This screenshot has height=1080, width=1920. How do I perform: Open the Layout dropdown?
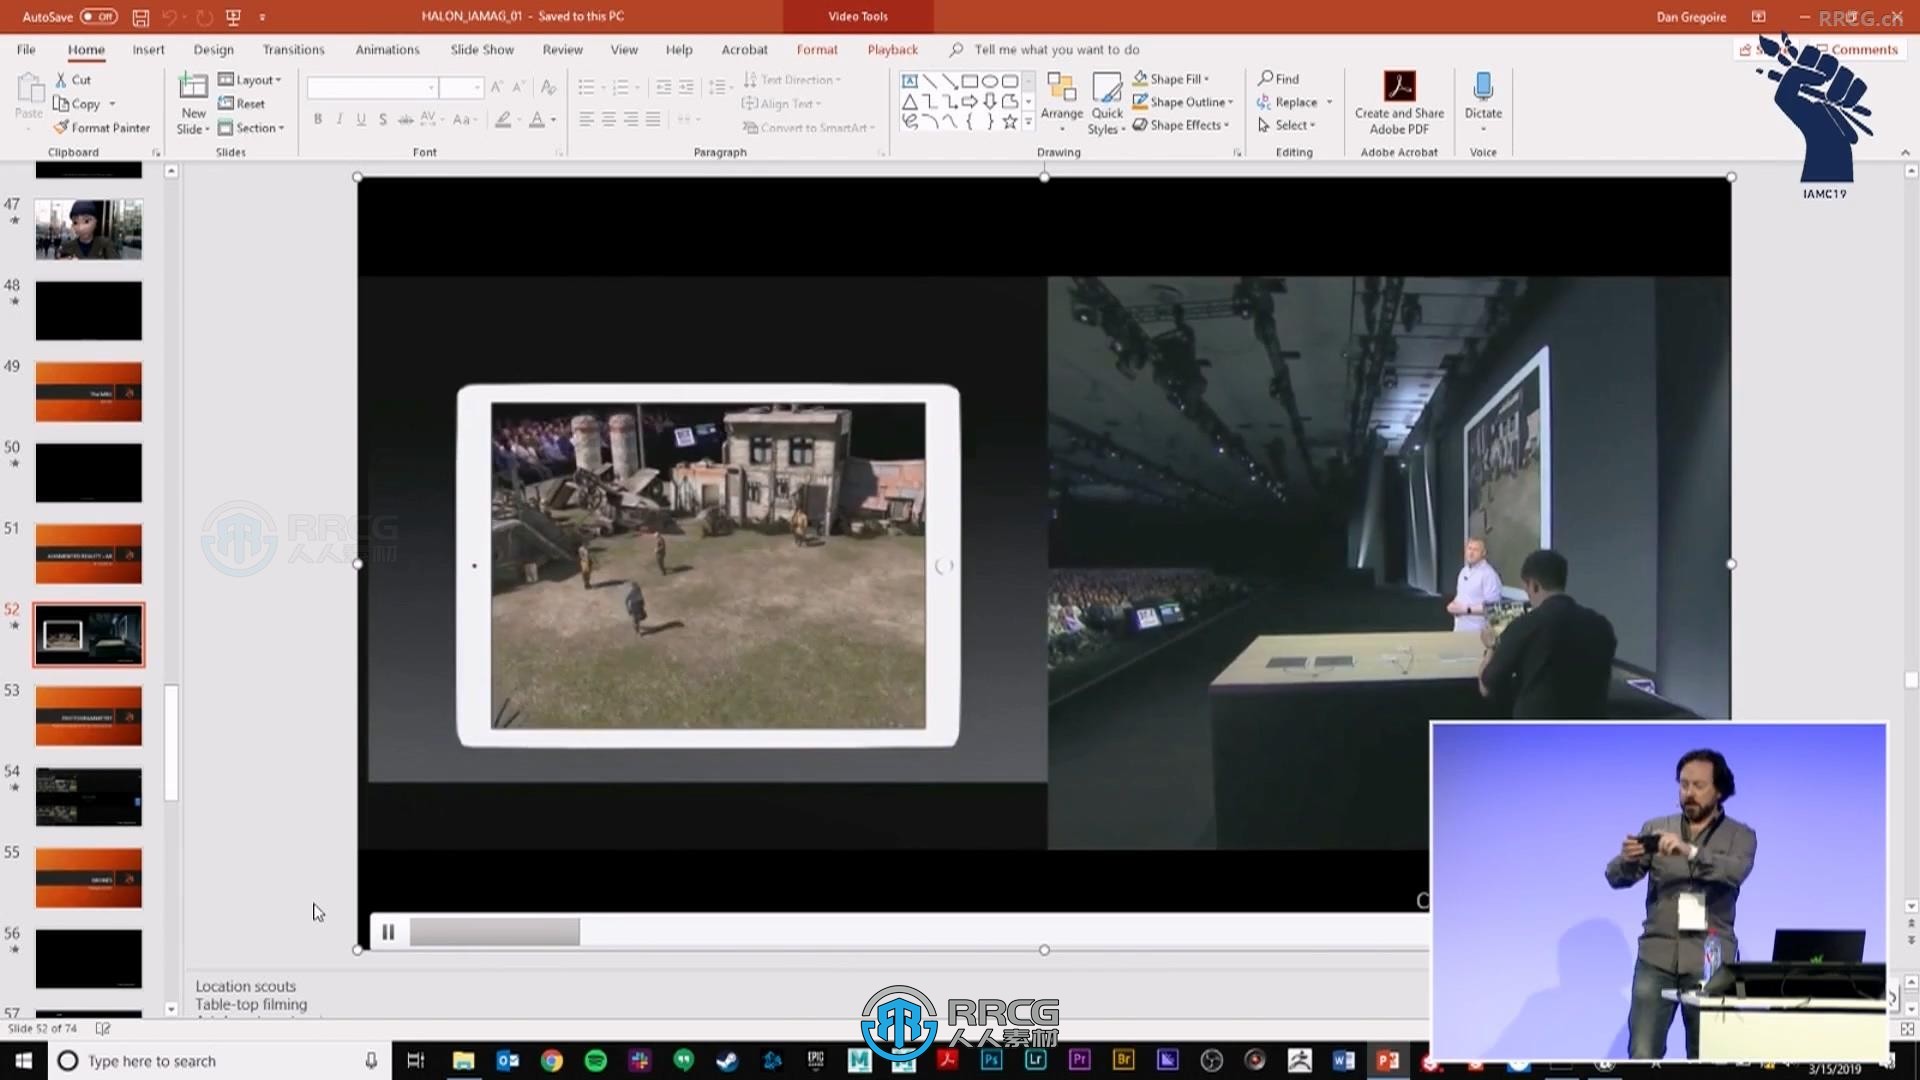[x=250, y=80]
